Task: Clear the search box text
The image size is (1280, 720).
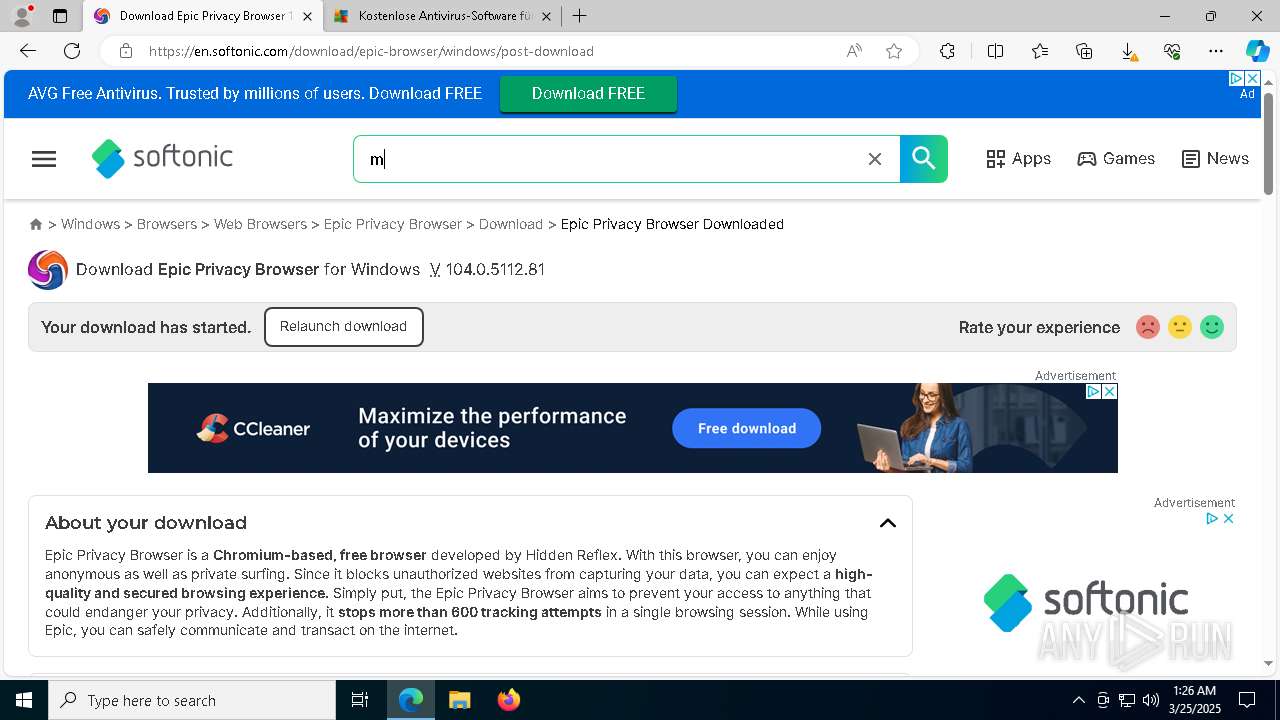Action: click(x=875, y=159)
